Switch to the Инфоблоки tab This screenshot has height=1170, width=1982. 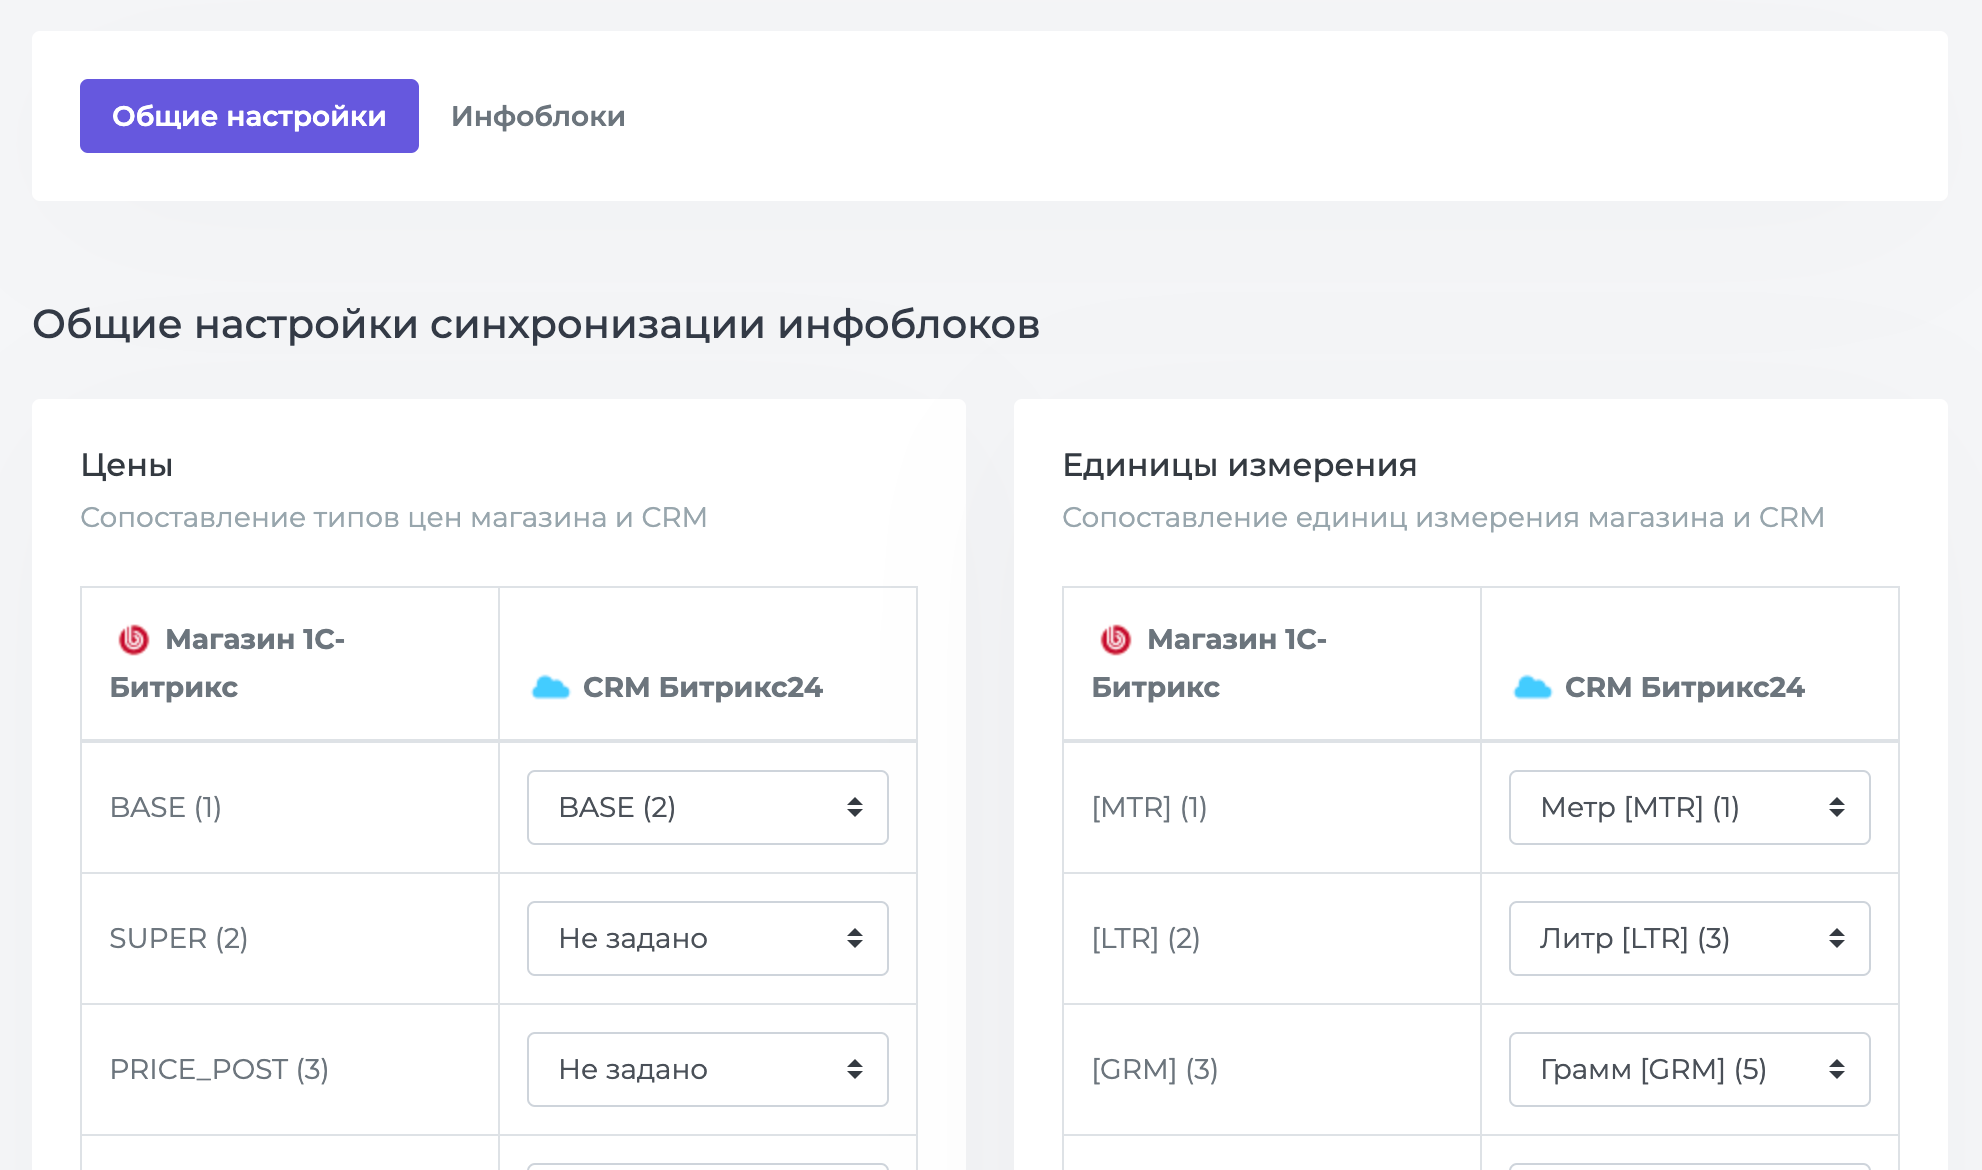[538, 116]
